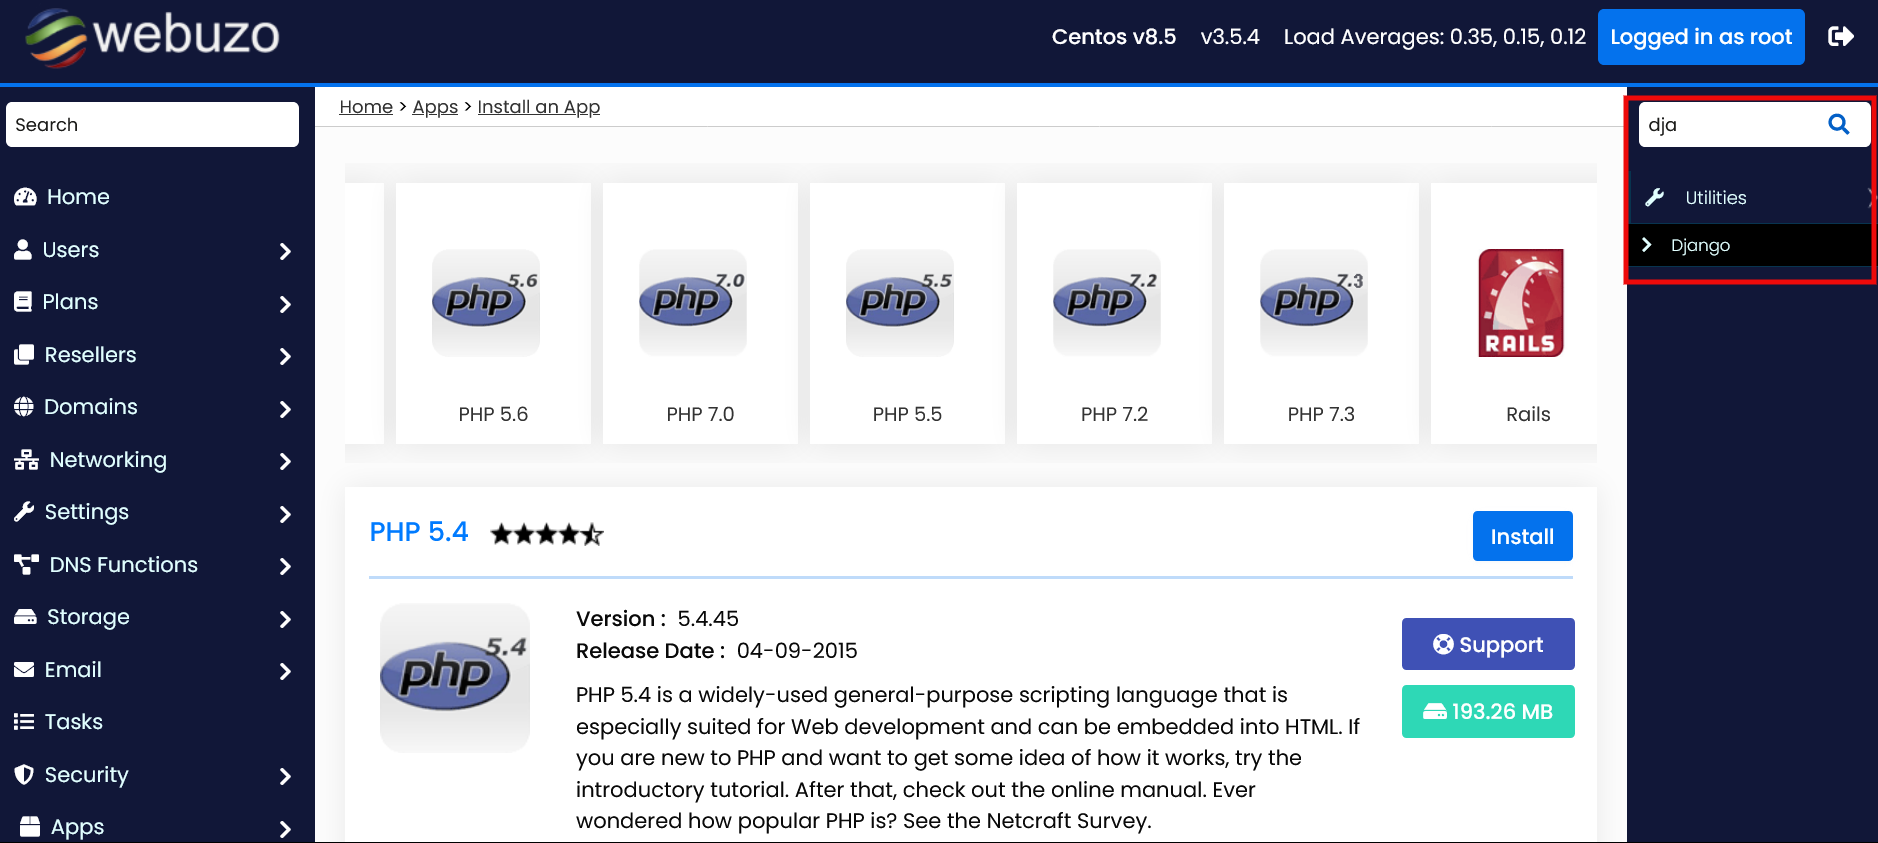Click the magnifier search icon

click(1838, 124)
